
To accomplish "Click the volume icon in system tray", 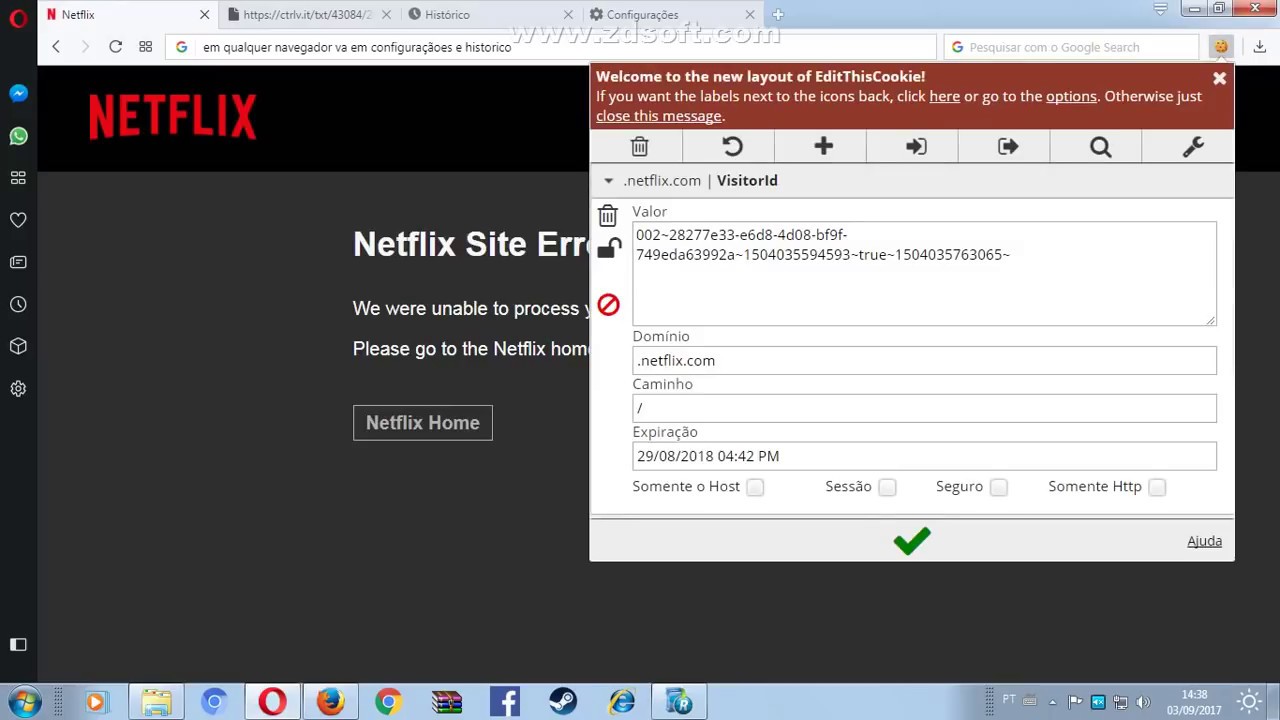I will (1144, 702).
